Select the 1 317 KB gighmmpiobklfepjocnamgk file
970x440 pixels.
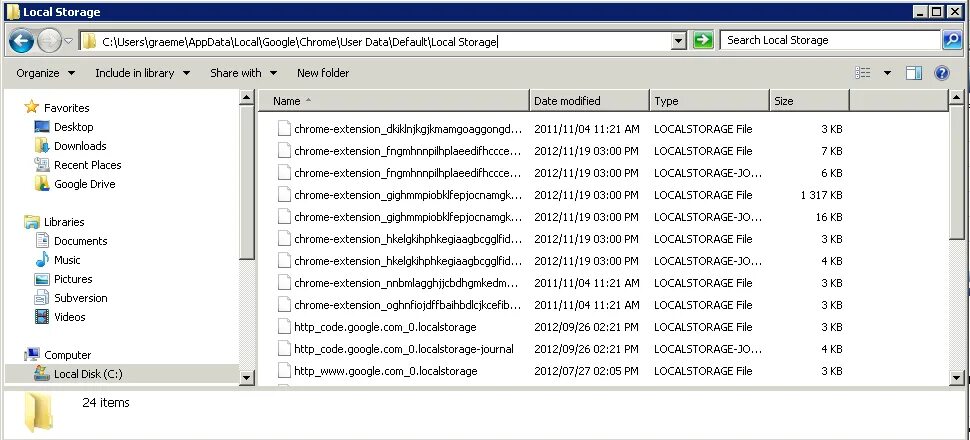coord(408,195)
